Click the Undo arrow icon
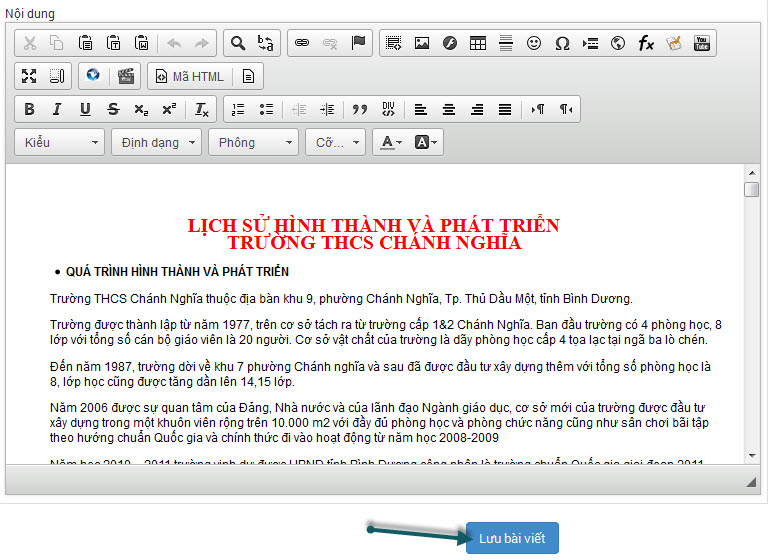 [x=174, y=43]
